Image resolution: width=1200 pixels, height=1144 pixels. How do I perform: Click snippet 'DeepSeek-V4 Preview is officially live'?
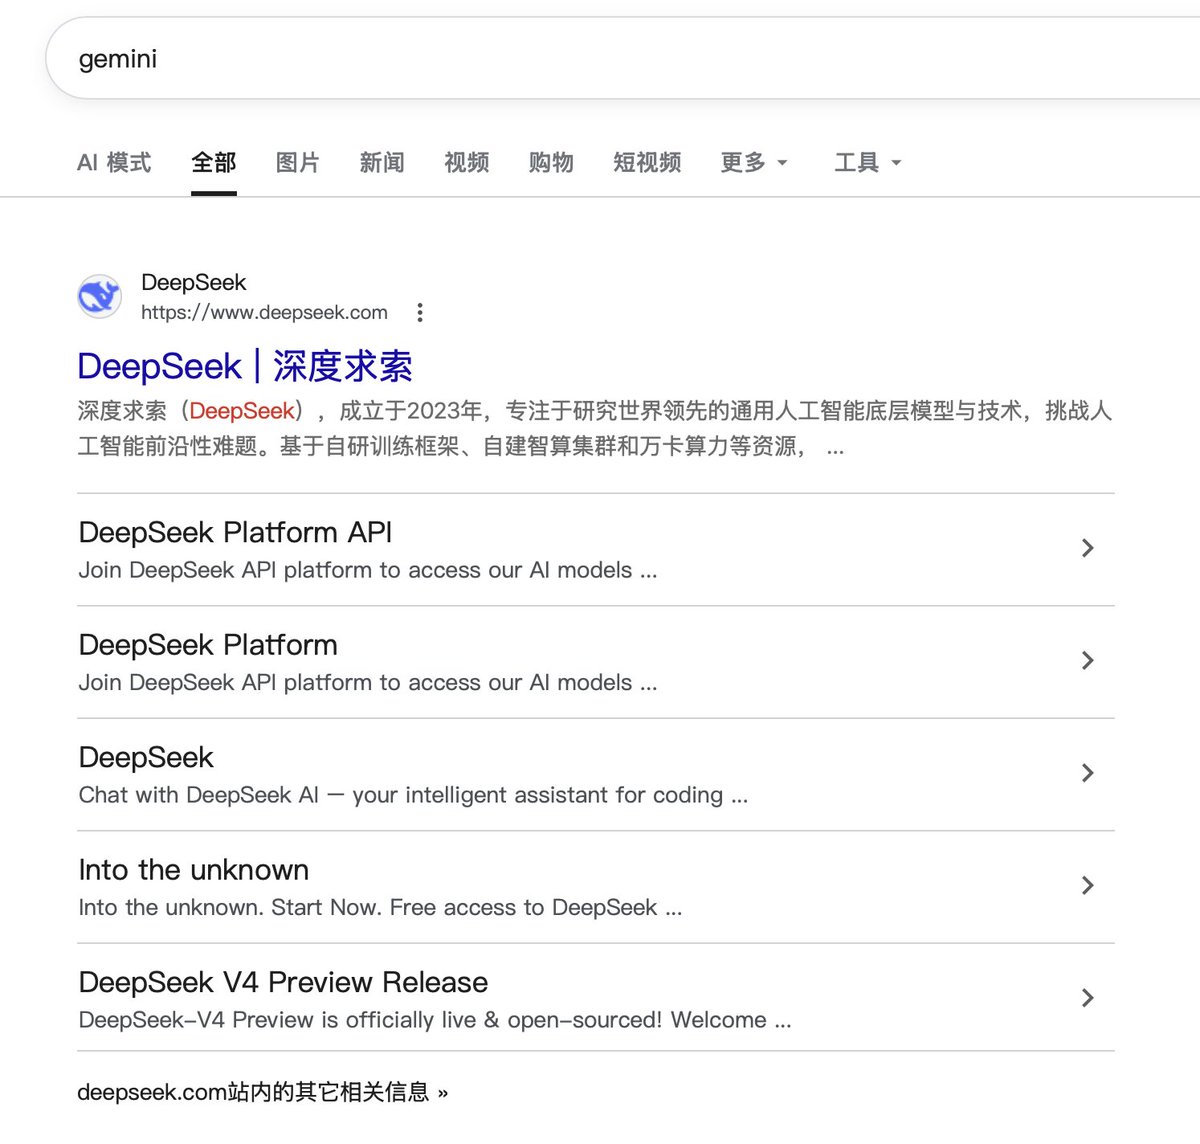435,1020
